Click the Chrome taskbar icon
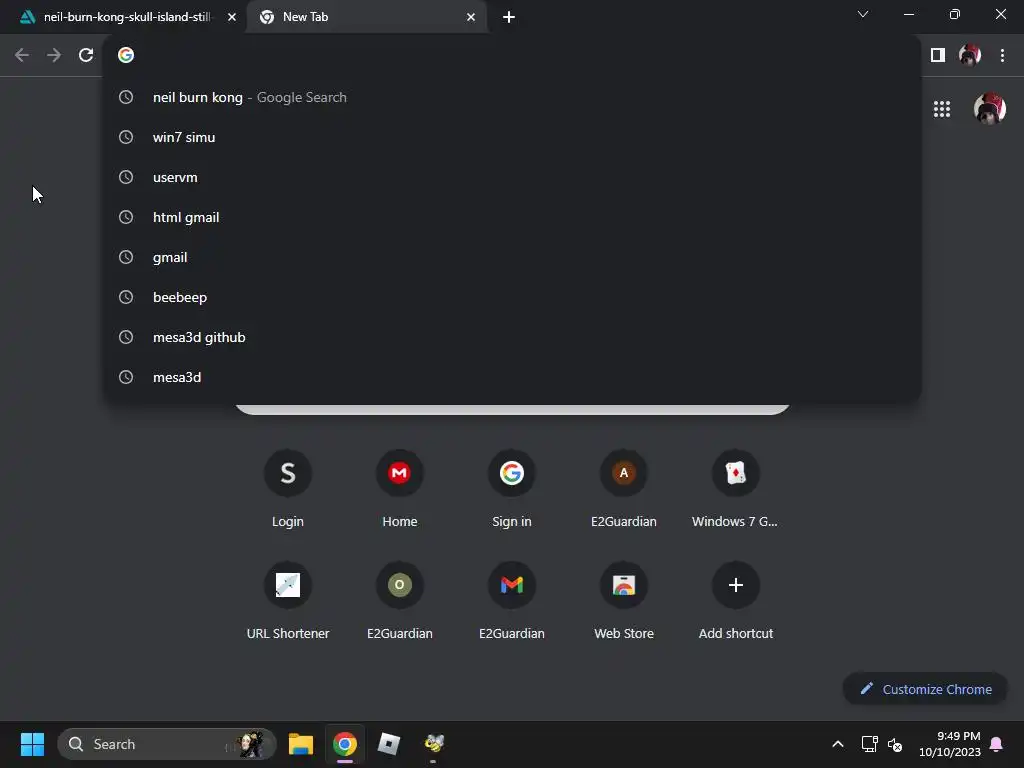This screenshot has height=768, width=1024. pos(345,744)
